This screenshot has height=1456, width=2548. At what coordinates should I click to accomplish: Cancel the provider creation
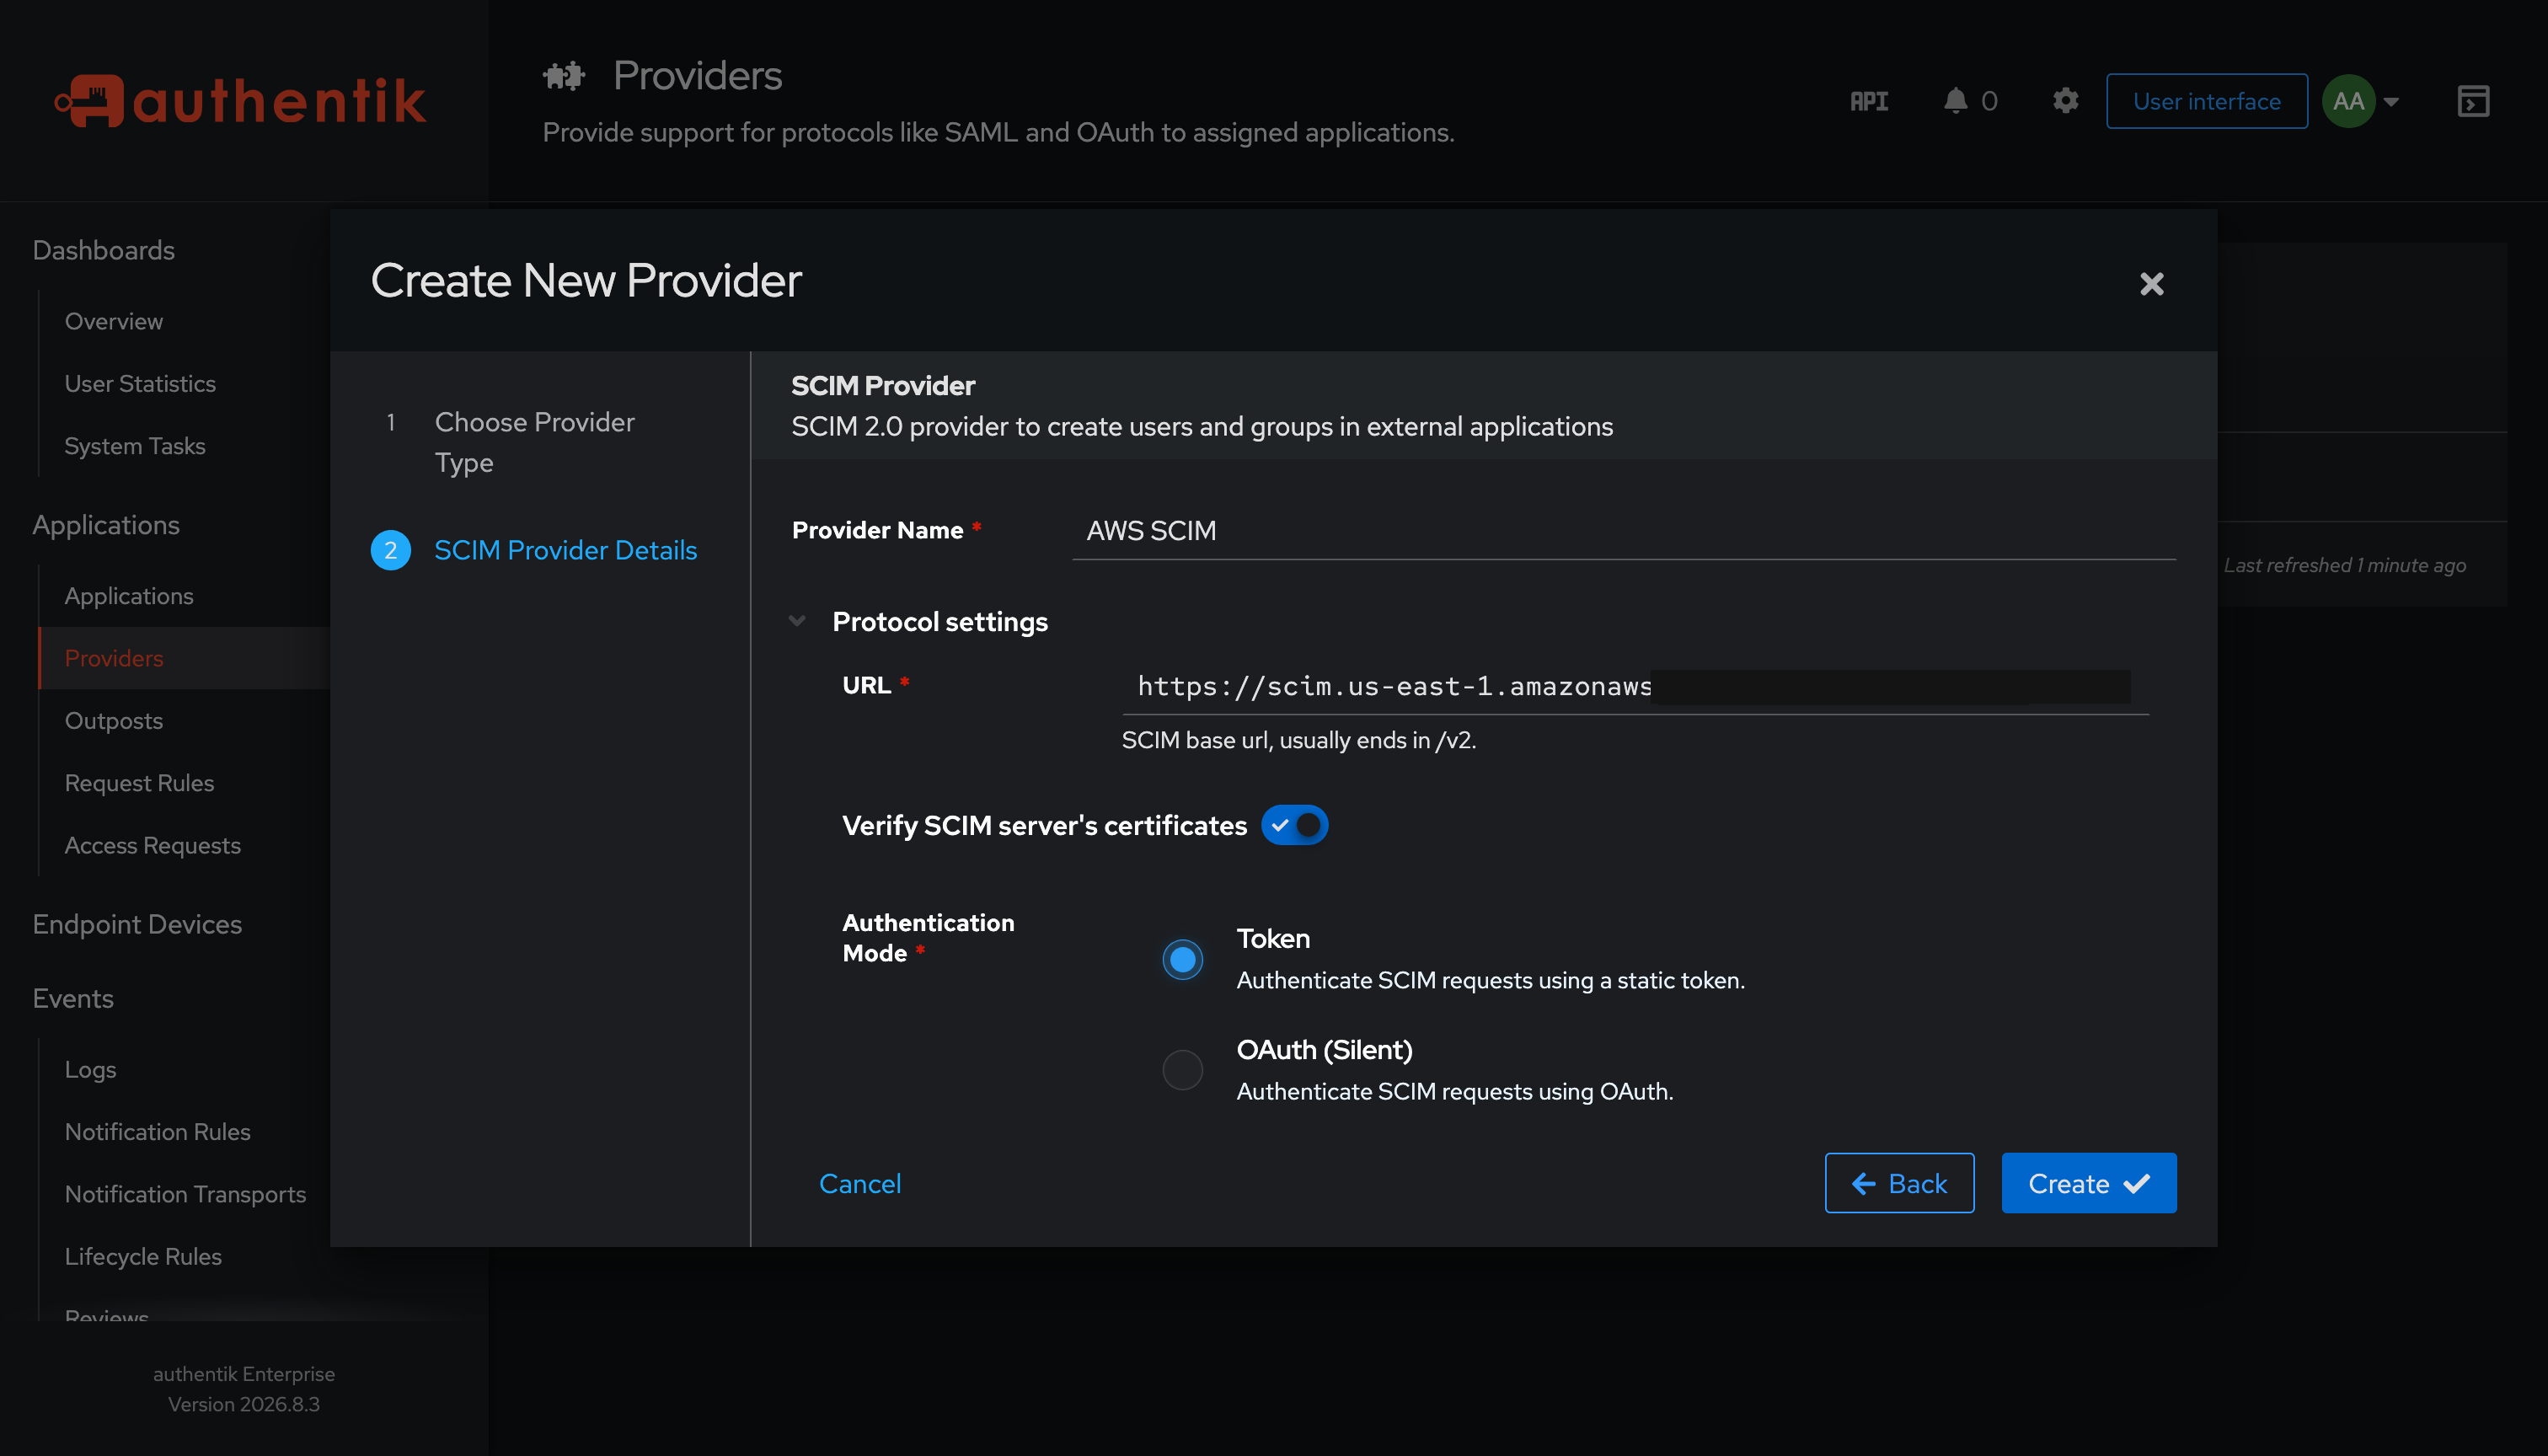(860, 1183)
